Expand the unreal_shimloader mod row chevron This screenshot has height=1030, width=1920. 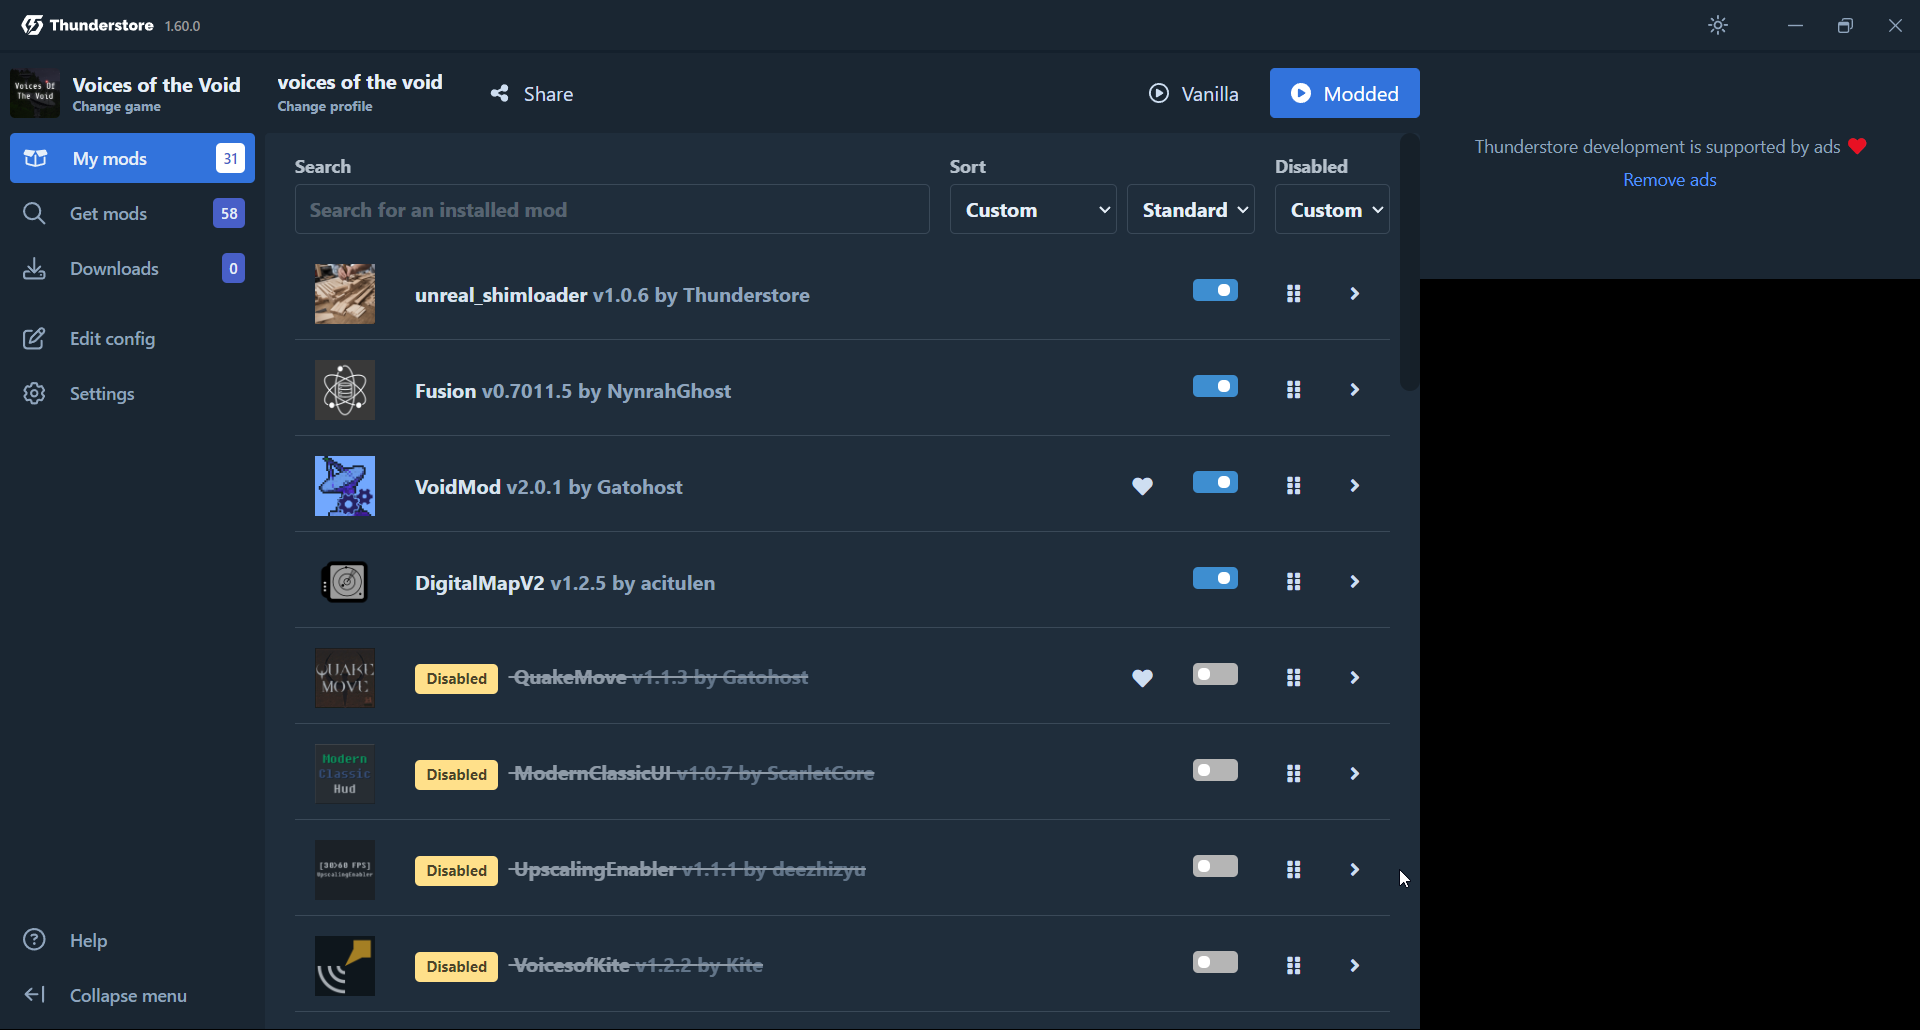(x=1355, y=294)
